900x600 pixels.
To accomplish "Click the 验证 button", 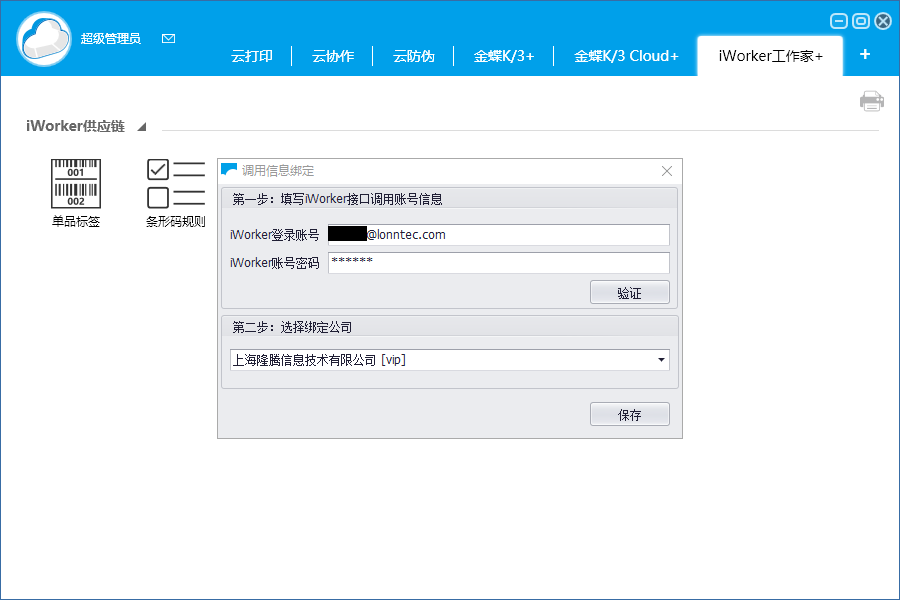I will pos(630,292).
